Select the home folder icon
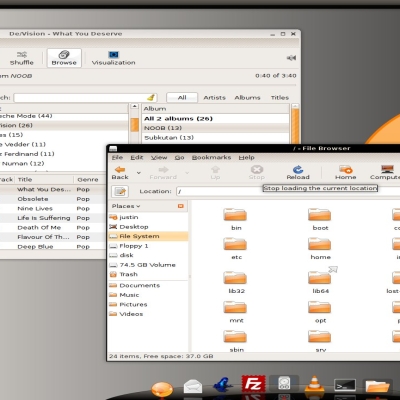The width and height of the screenshot is (400, 400). click(x=319, y=244)
